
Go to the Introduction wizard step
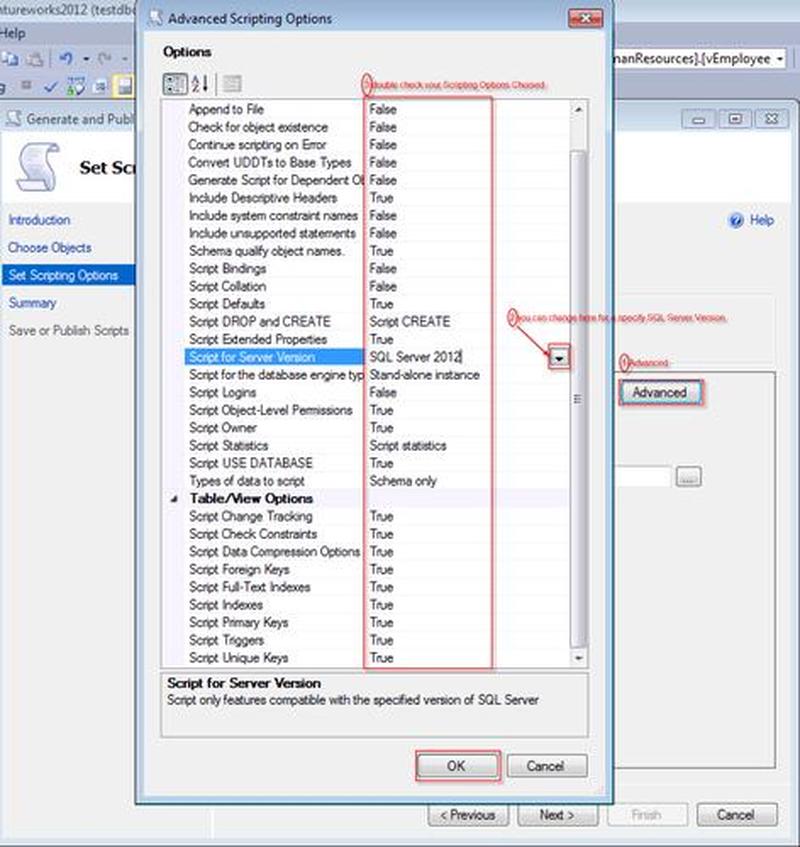pyautogui.click(x=39, y=220)
